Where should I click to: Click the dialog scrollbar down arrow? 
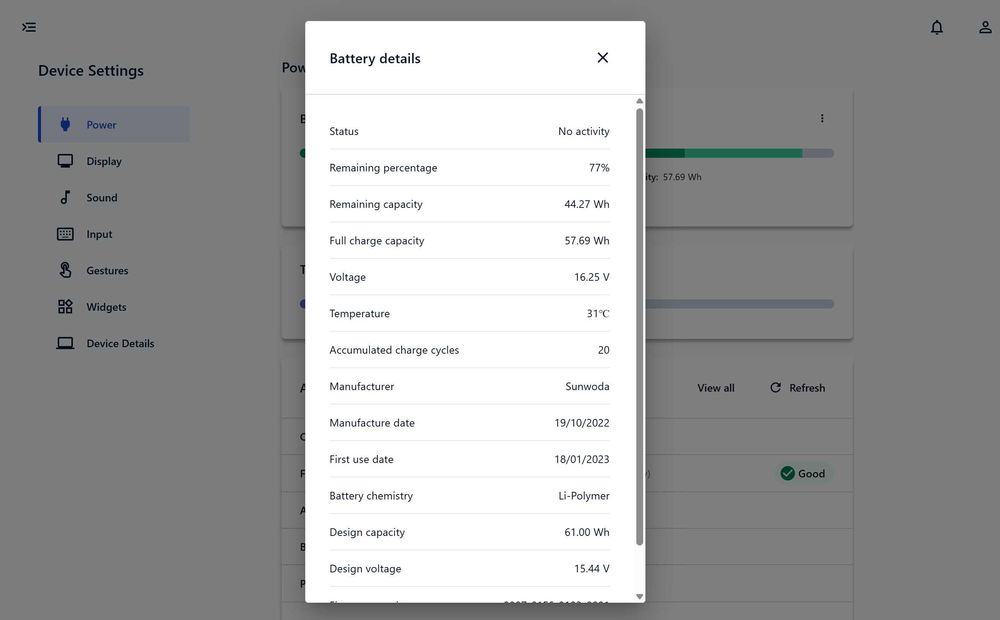tap(639, 597)
